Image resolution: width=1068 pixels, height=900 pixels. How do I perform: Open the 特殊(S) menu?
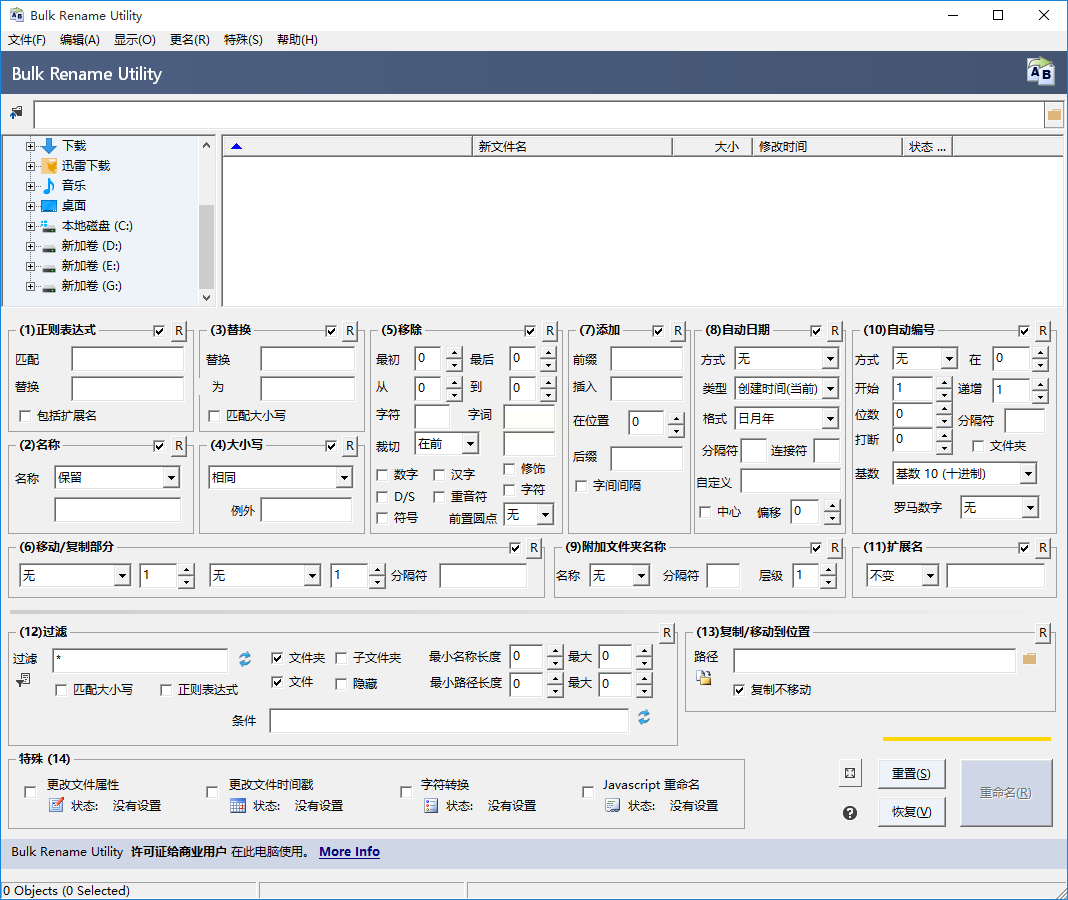[x=243, y=40]
